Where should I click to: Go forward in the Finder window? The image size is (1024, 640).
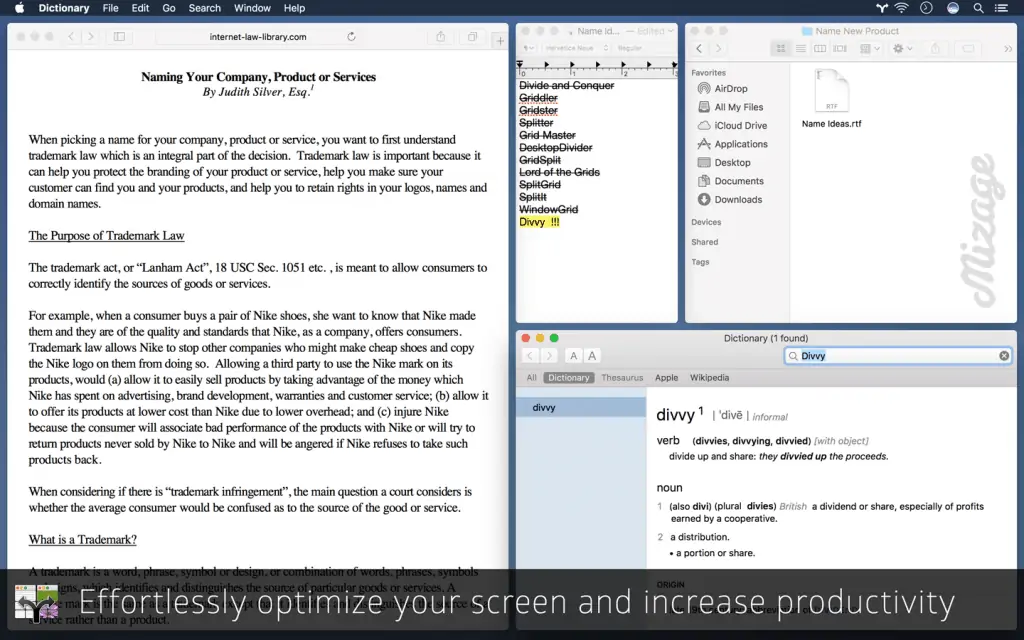click(x=718, y=48)
